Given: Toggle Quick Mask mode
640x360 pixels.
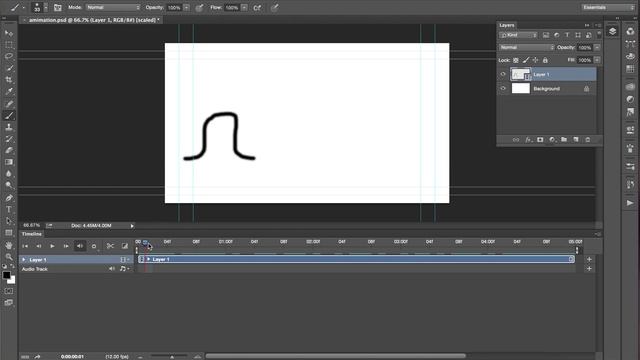Looking at the screenshot, I should [x=9, y=291].
